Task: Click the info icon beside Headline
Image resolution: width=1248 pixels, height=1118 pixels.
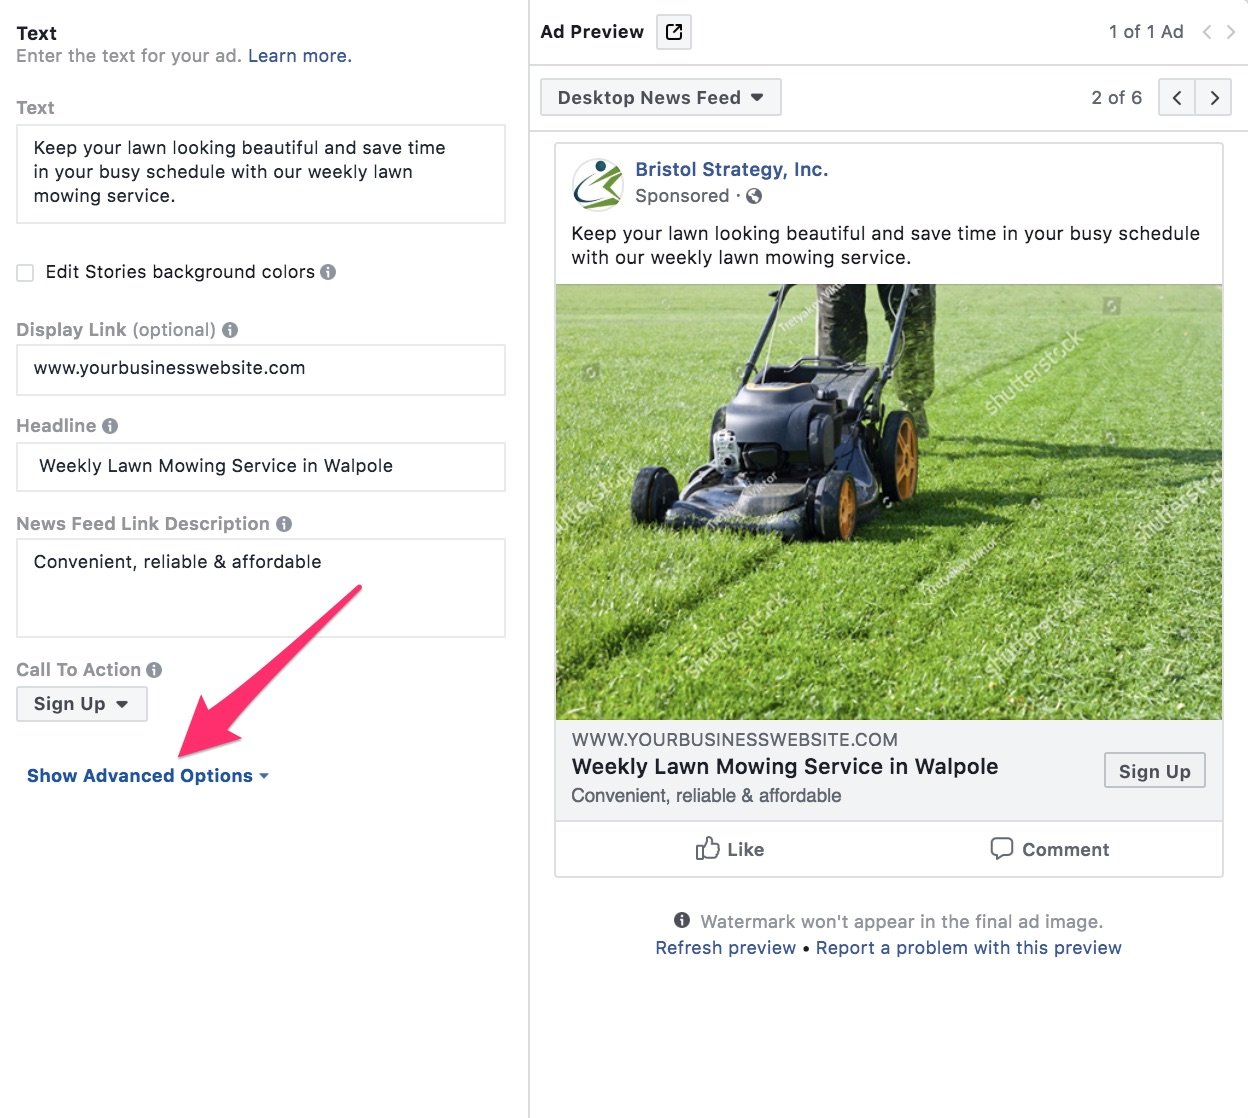Action: pos(109,425)
